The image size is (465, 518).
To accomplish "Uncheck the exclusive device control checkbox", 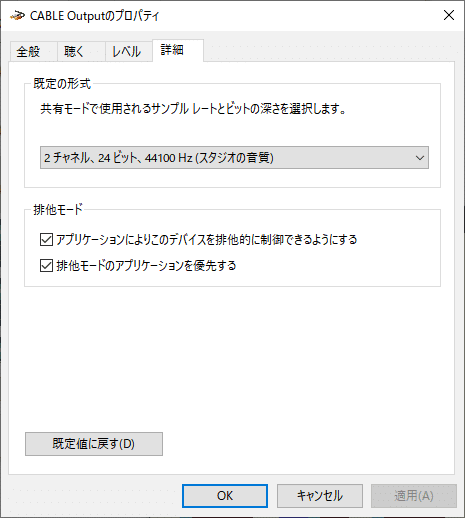I will (x=46, y=240).
